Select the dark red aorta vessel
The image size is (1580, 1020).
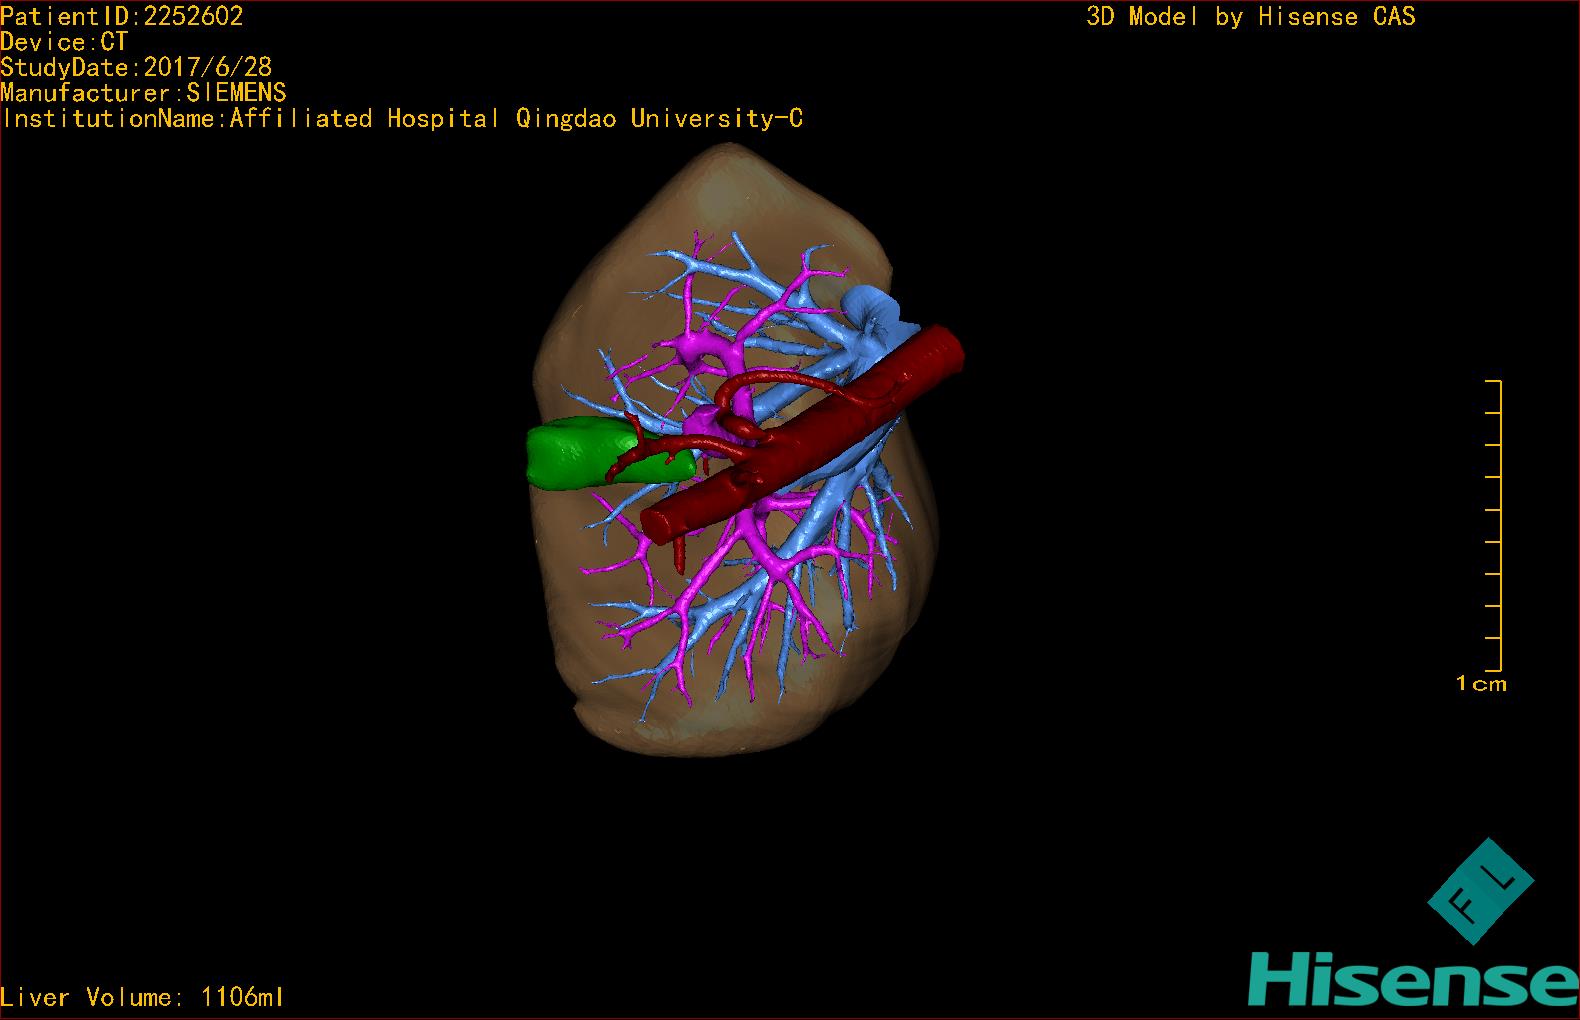800,433
